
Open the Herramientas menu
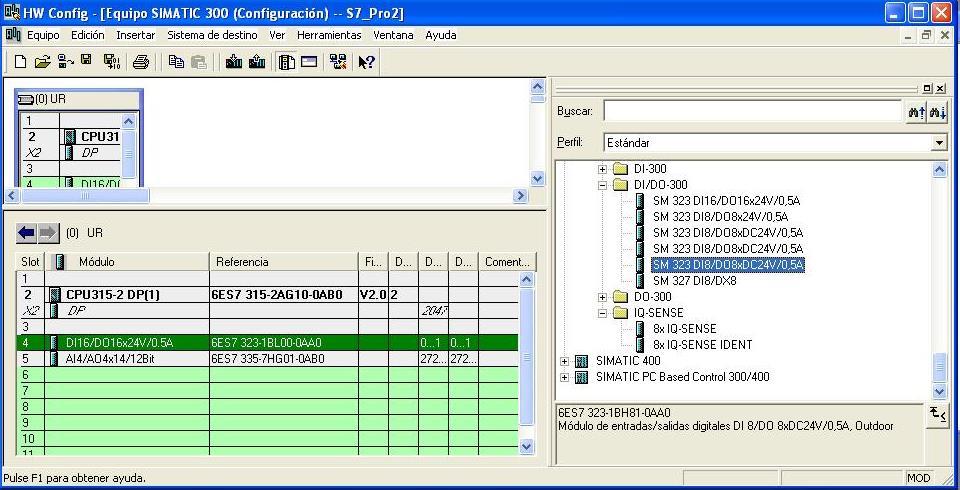[x=329, y=36]
